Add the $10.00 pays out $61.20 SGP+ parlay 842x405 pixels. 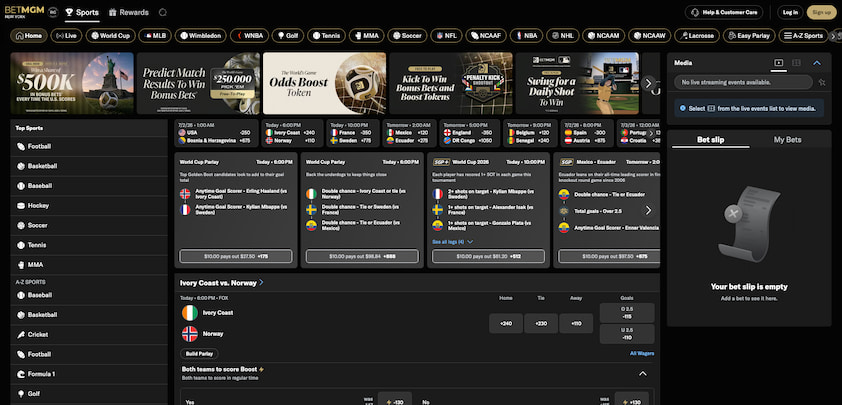(489, 256)
